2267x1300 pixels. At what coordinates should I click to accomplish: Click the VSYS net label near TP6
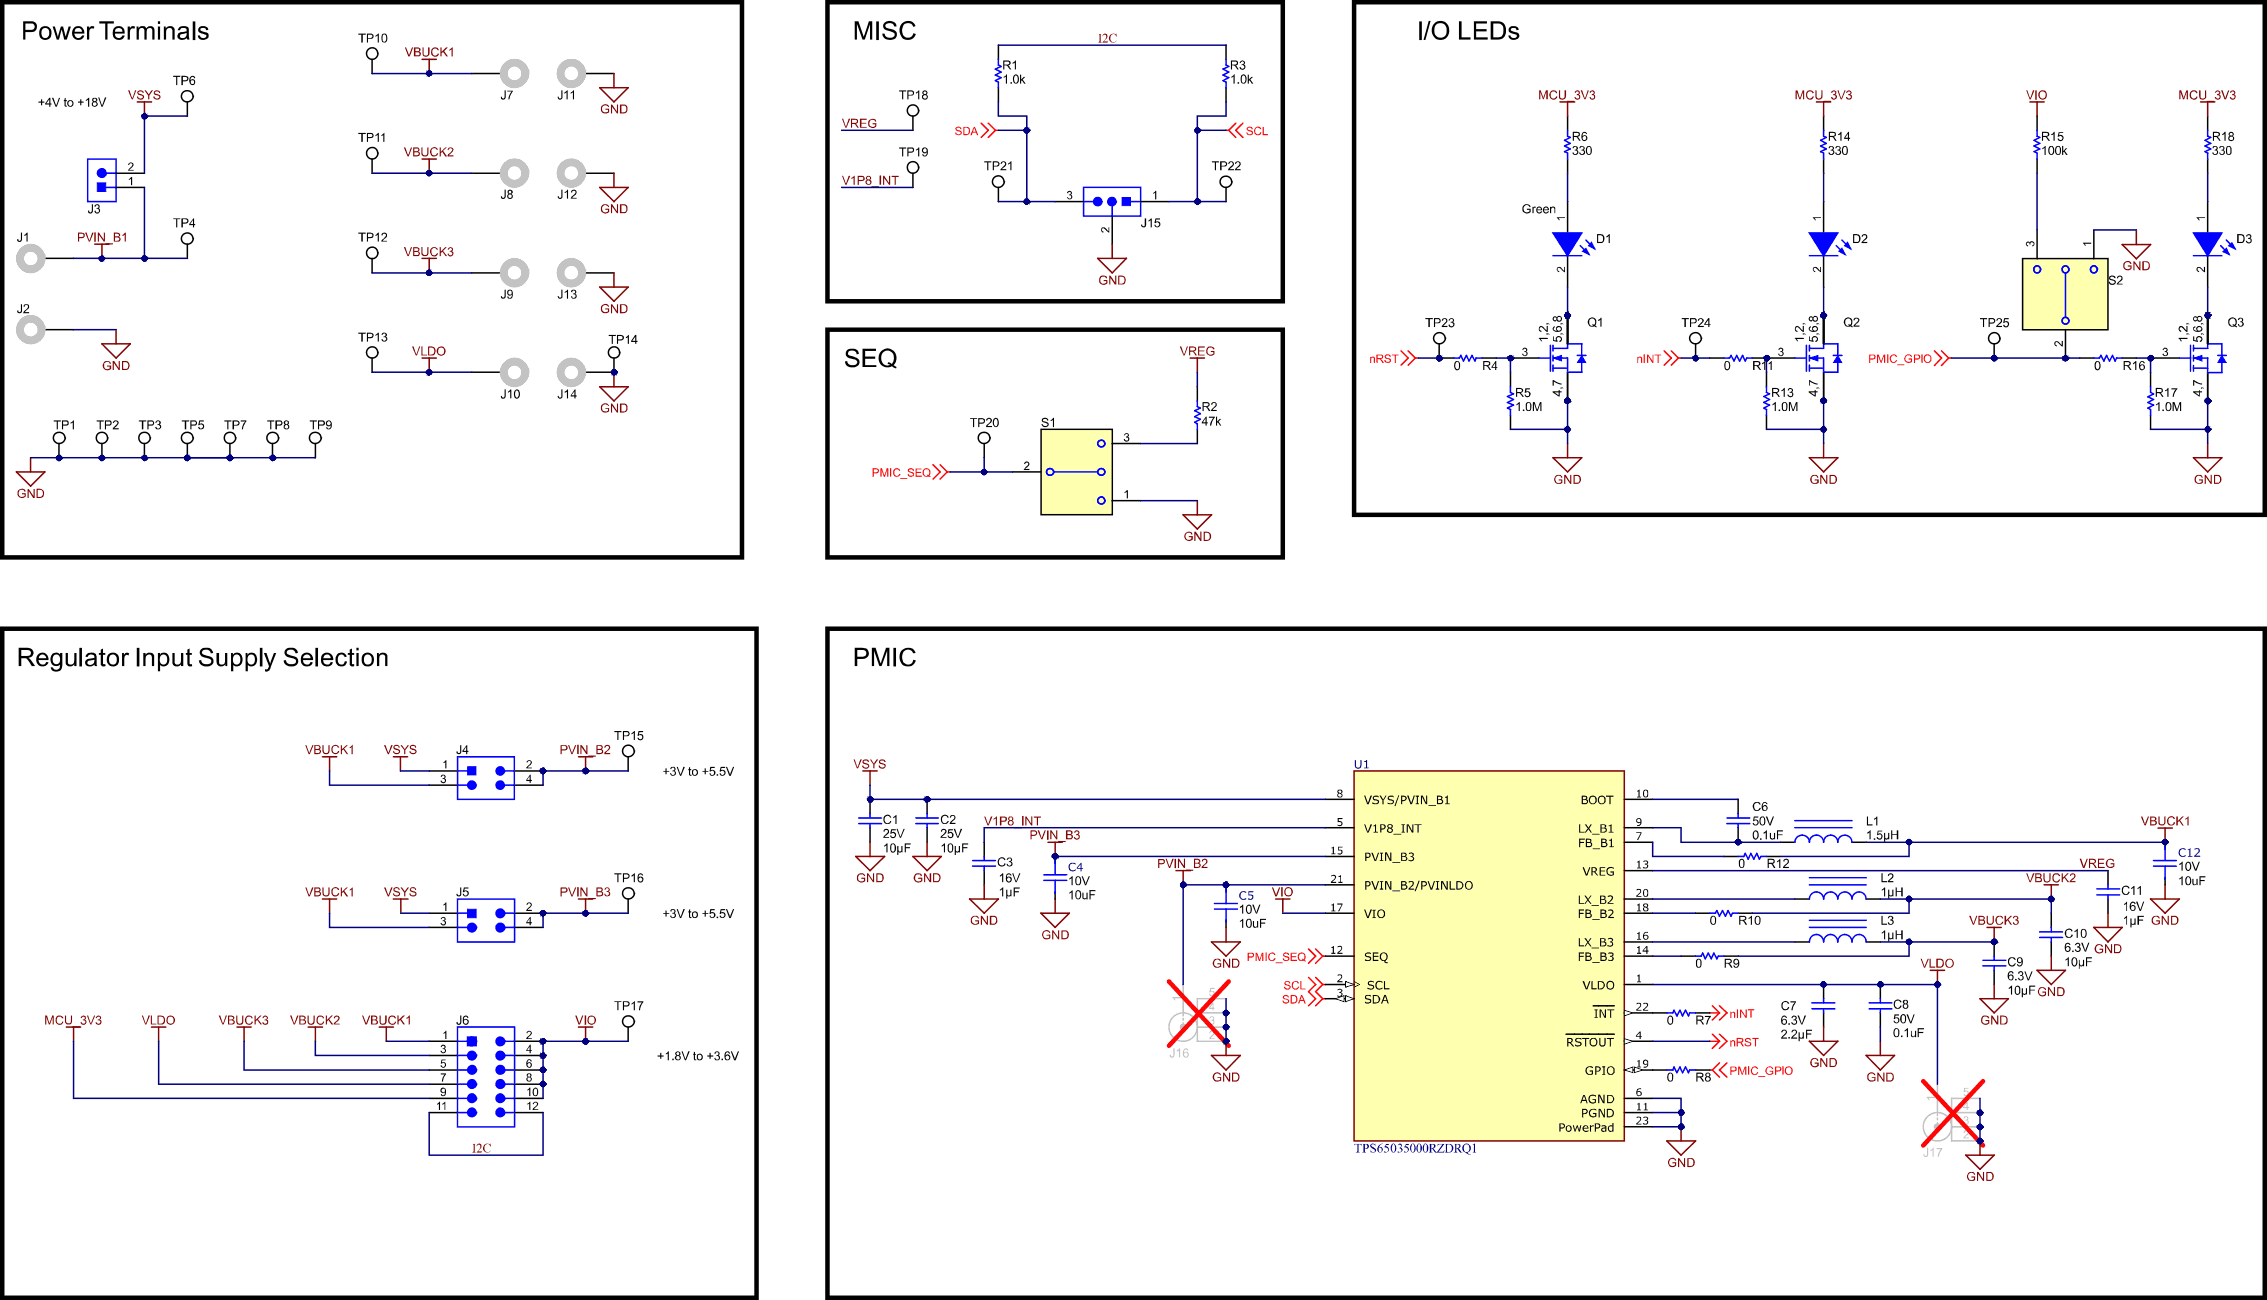[142, 96]
